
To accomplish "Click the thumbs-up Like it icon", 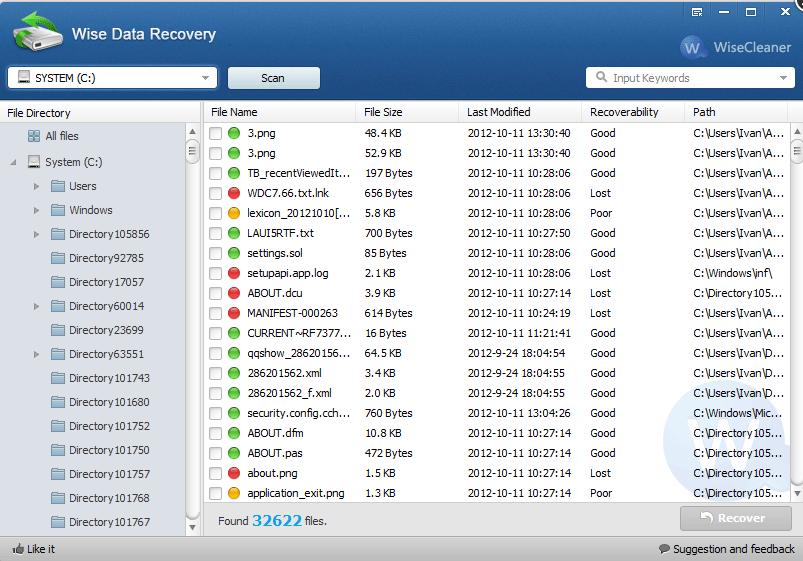I will click(18, 549).
